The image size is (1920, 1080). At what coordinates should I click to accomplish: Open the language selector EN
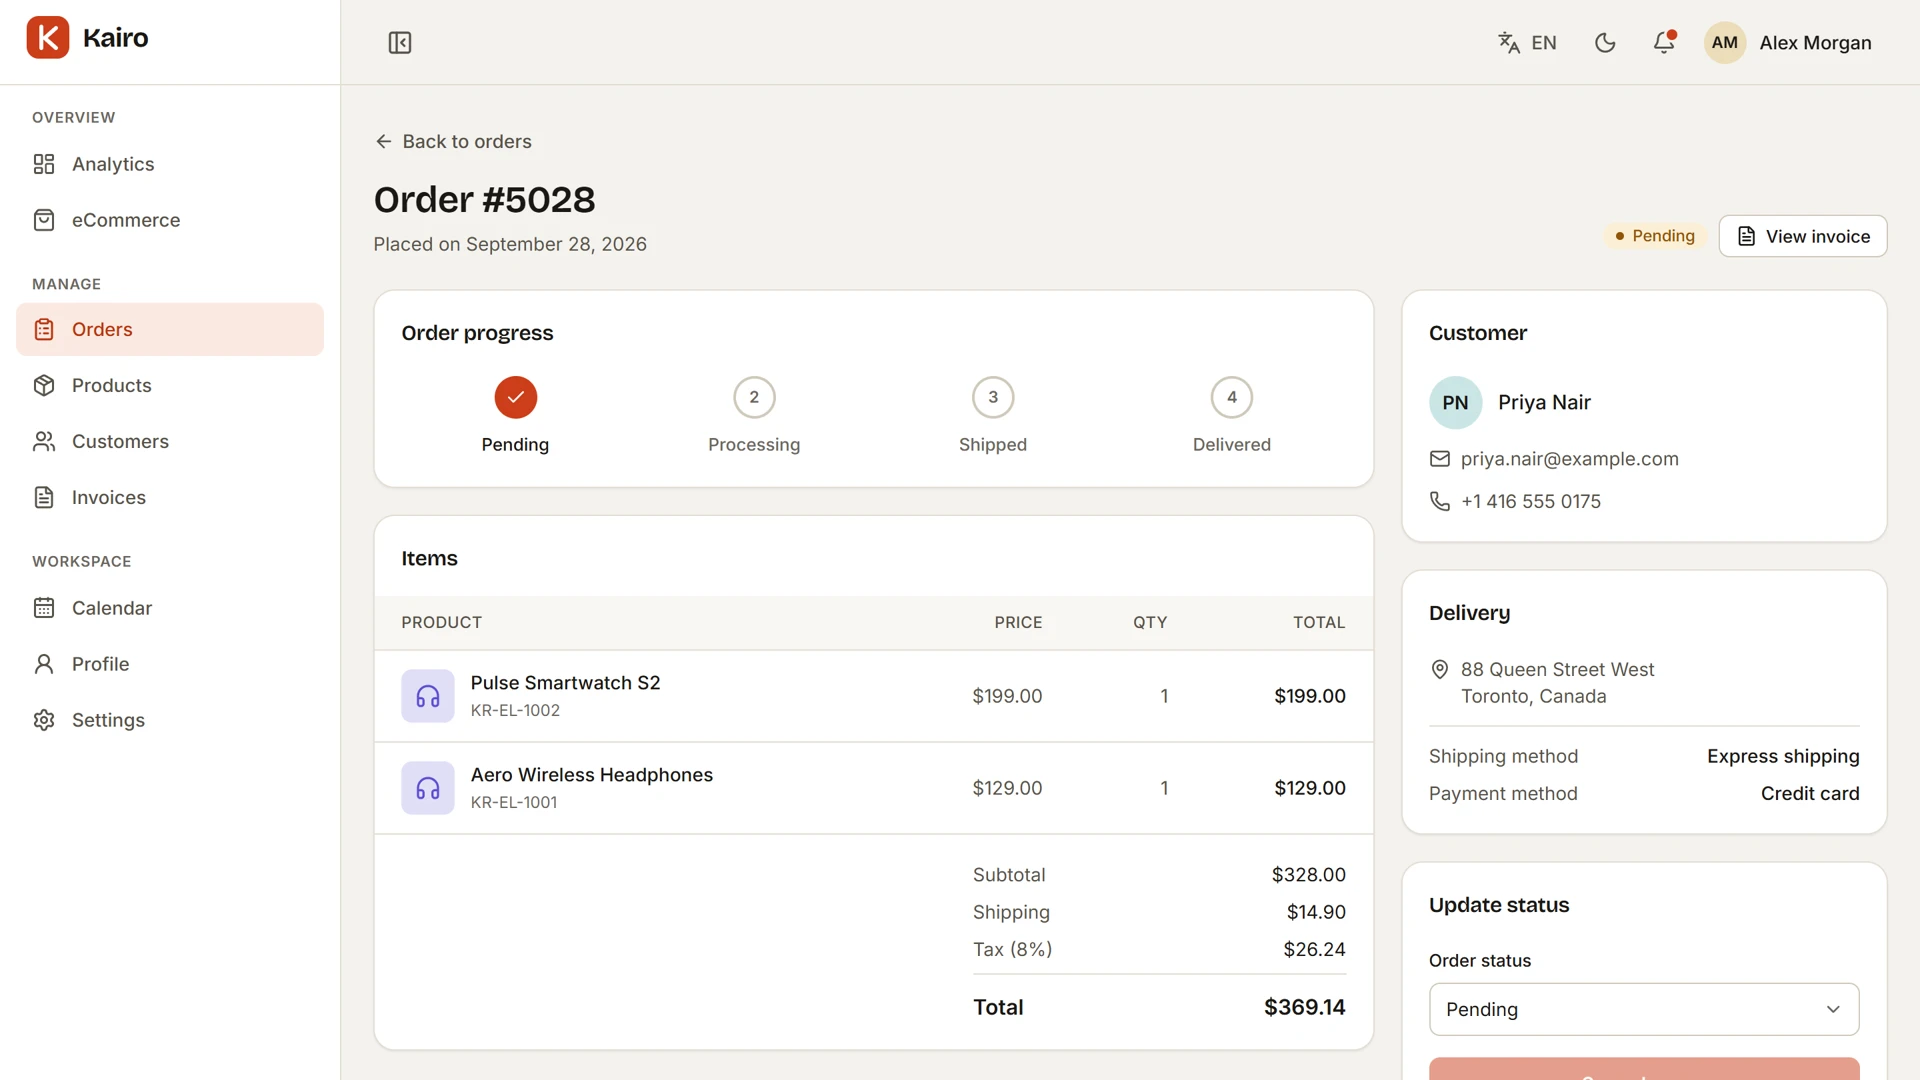pyautogui.click(x=1527, y=43)
